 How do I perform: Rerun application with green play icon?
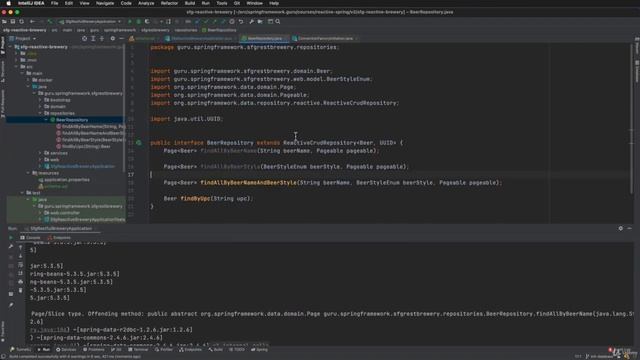(11, 238)
